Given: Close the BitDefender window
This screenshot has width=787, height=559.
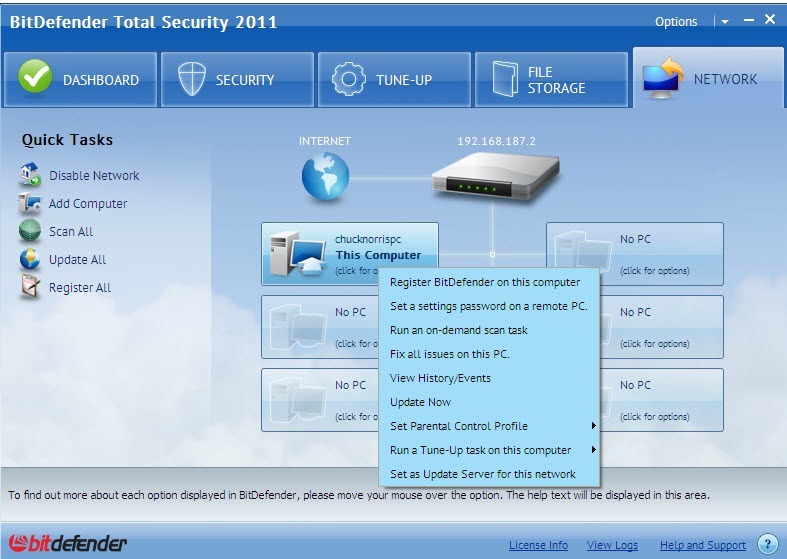Looking at the screenshot, I should click(x=770, y=19).
